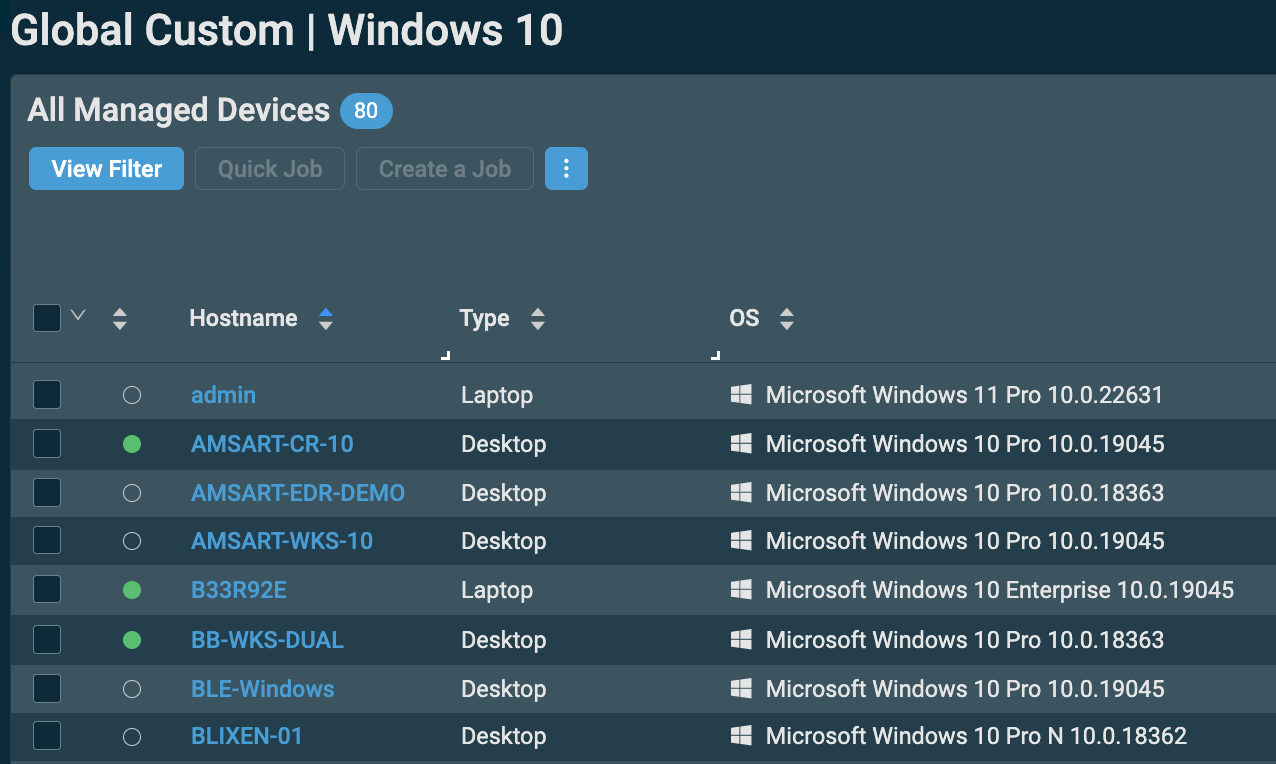Check the box for BLE-Windows

click(x=47, y=688)
